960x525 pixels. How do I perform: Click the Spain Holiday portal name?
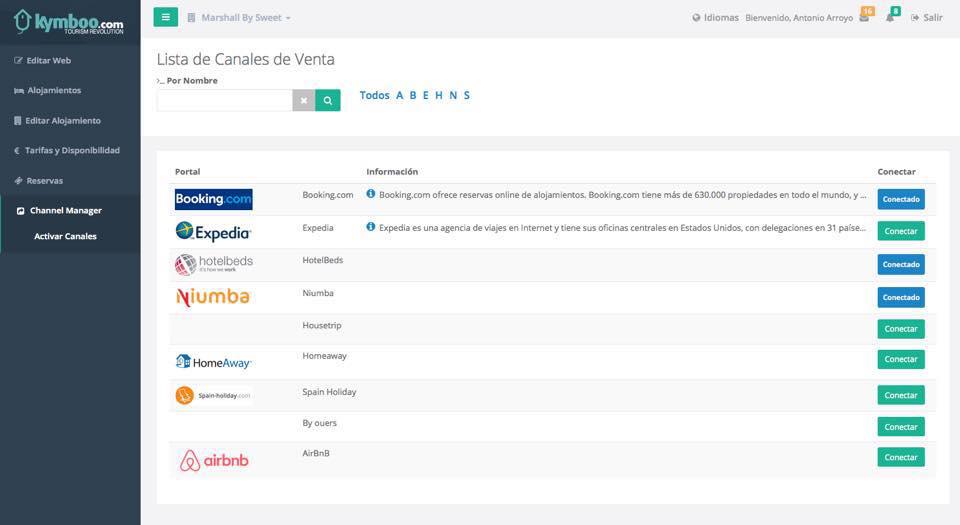(x=329, y=392)
